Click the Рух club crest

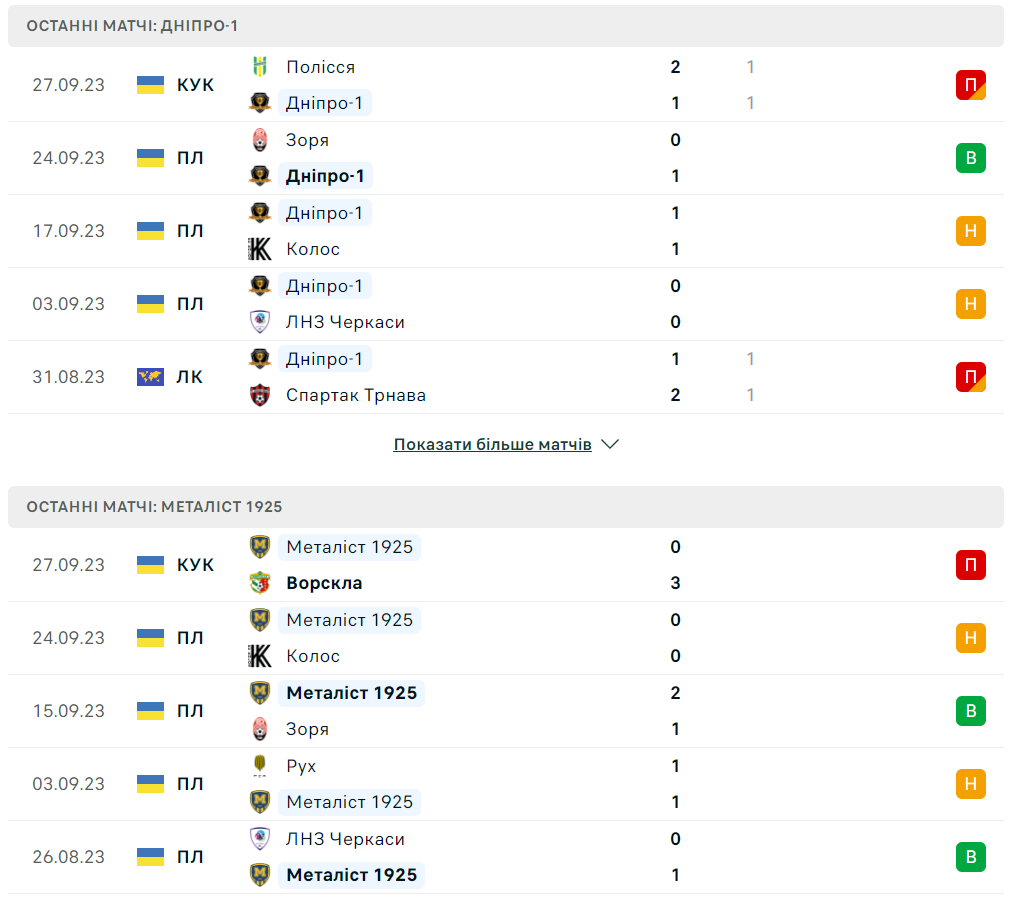[x=260, y=766]
